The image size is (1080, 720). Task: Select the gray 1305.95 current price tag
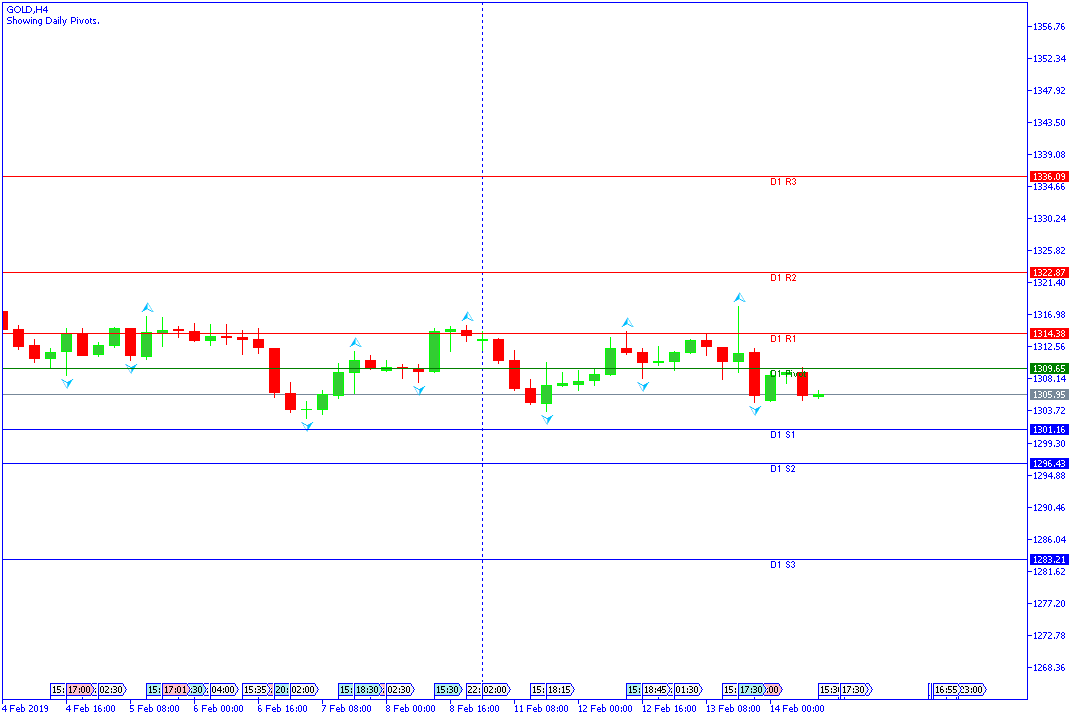[1049, 395]
